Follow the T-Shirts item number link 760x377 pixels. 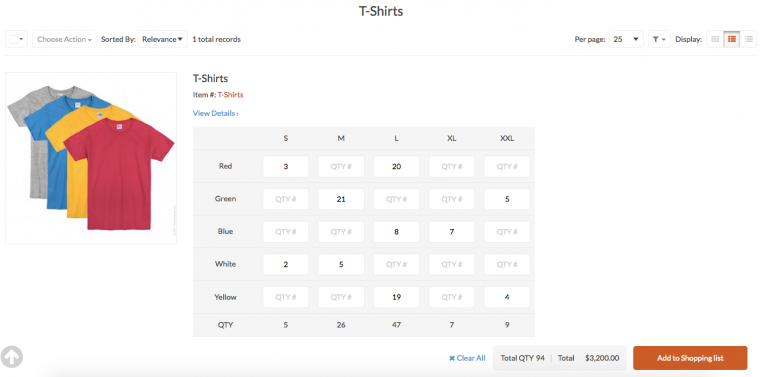(x=230, y=95)
